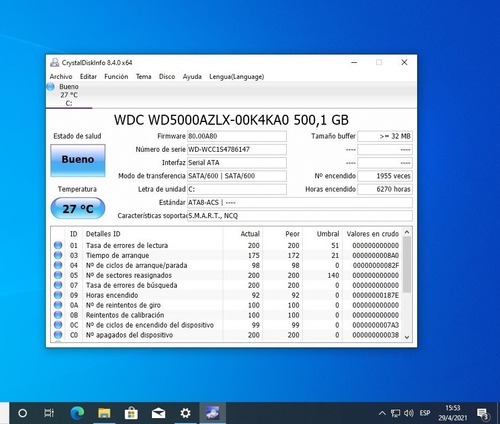This screenshot has width=500, height=424.
Task: Click the Valores en crudo column header
Action: point(372,234)
